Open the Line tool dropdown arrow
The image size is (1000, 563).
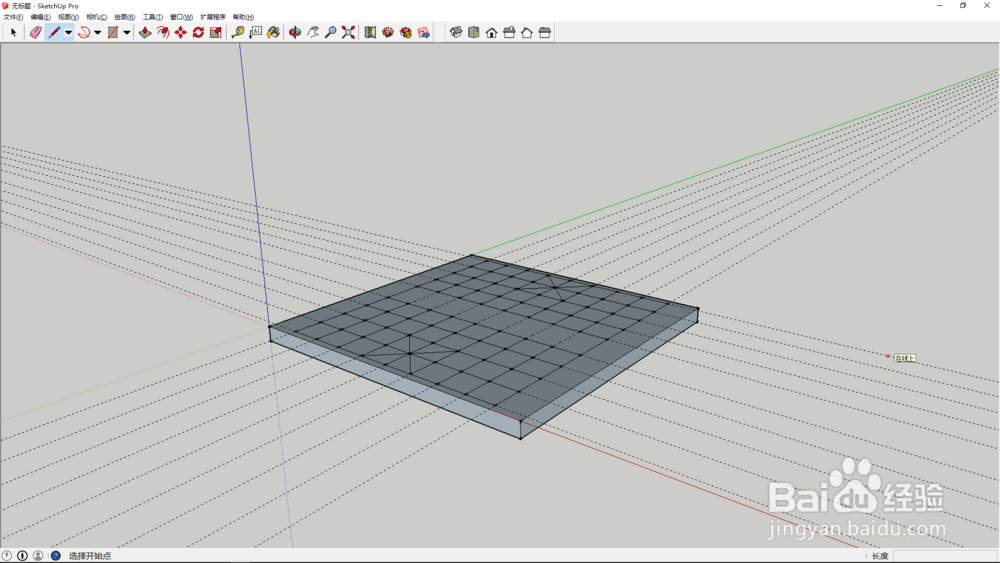click(x=68, y=33)
